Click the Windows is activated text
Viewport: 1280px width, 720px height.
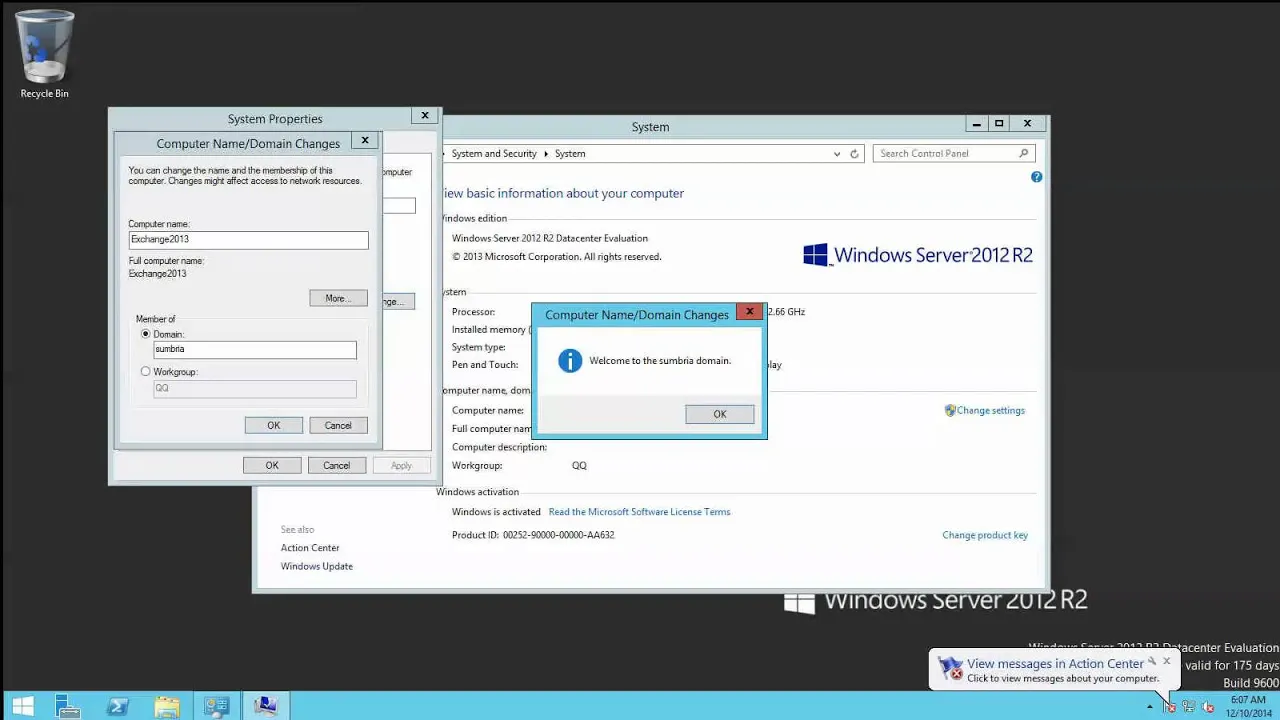495,512
